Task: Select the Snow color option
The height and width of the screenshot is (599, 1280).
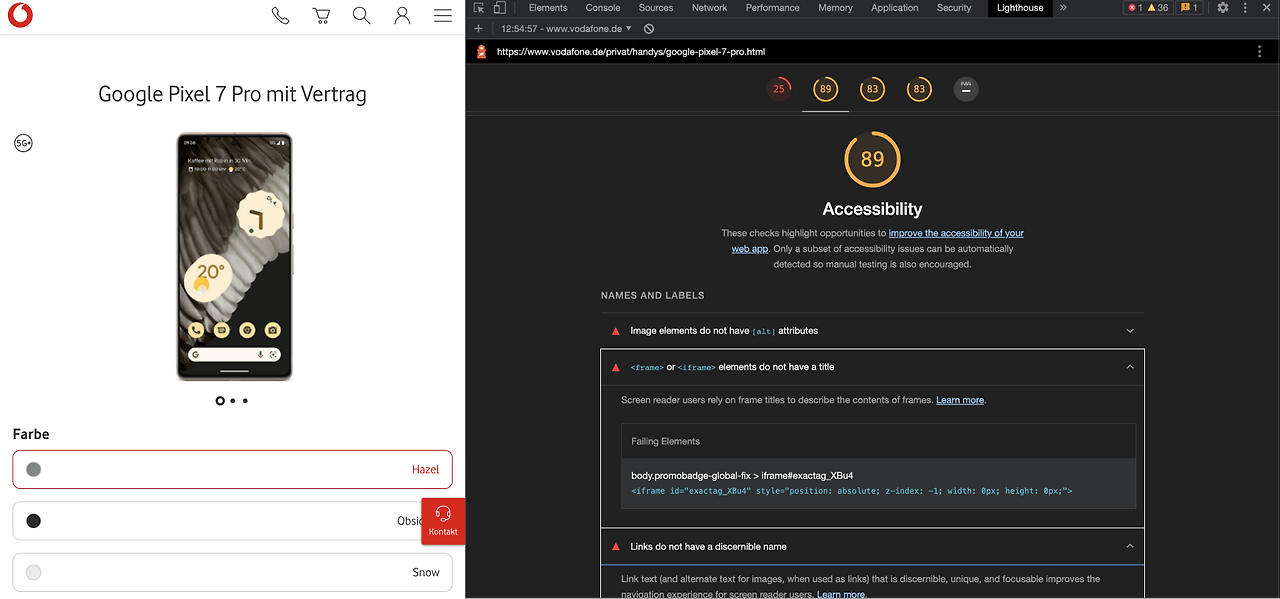Action: [232, 572]
